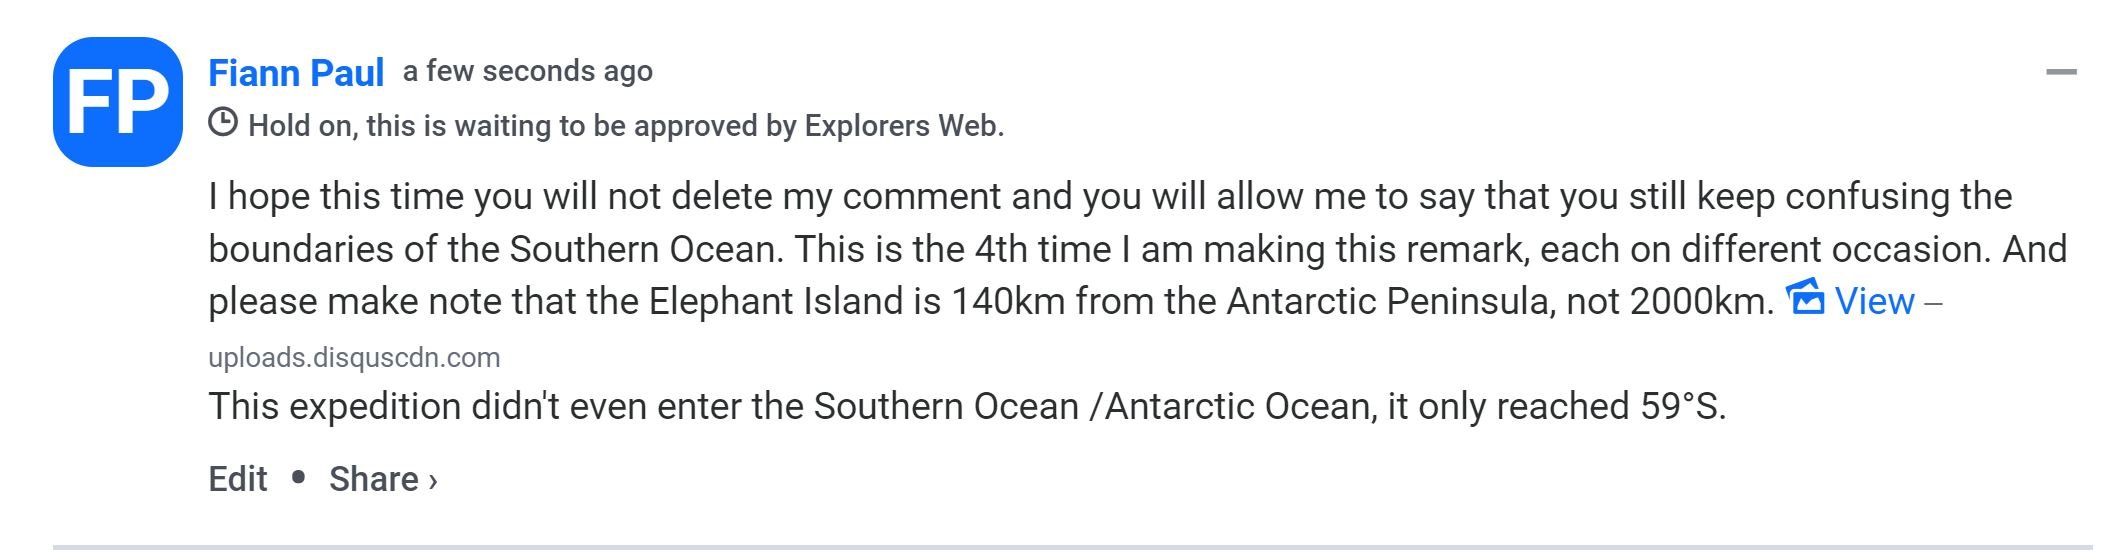Click the dot separator between Edit and Share
The image size is (2106, 550).
298,478
